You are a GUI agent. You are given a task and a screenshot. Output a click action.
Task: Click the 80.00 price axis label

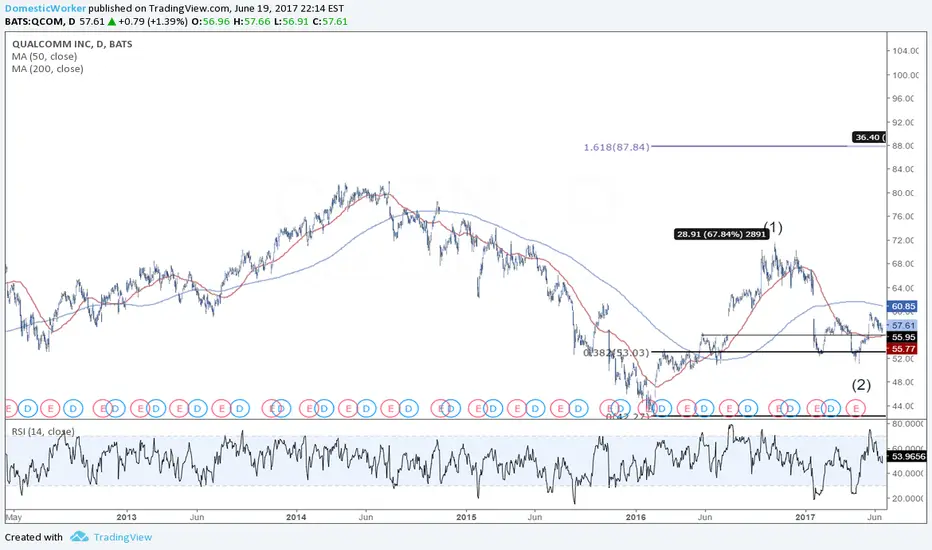pyautogui.click(x=902, y=193)
